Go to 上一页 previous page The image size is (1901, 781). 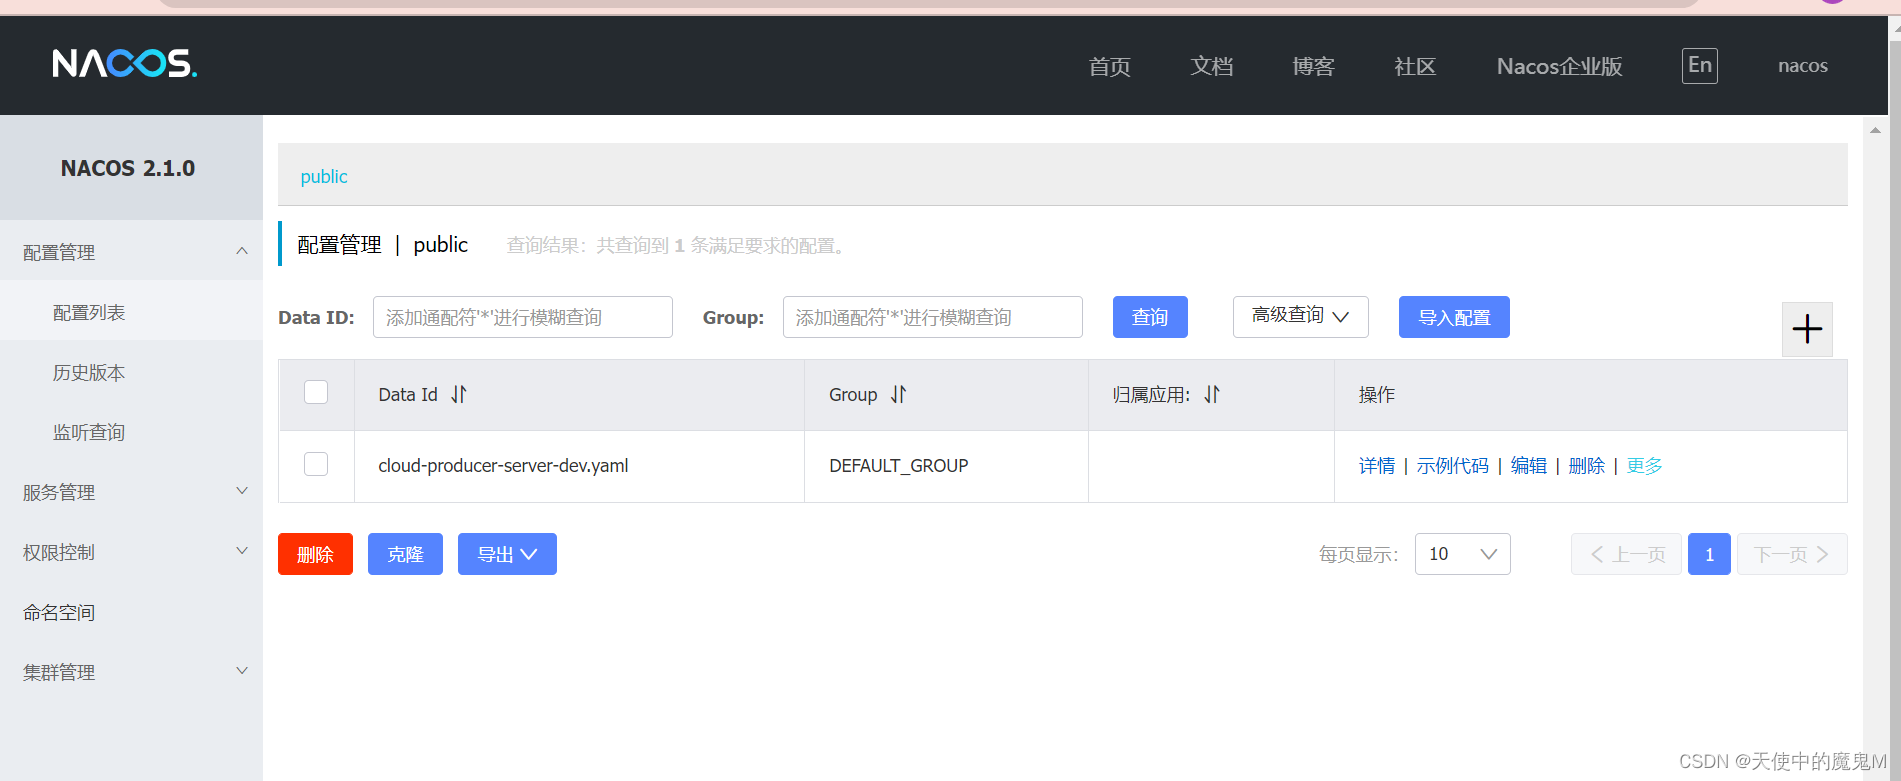click(1626, 554)
